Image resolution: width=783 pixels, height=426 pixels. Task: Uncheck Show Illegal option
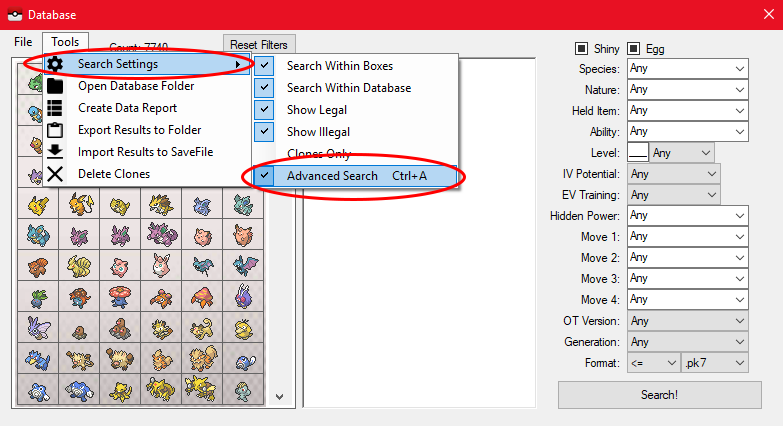(x=318, y=132)
